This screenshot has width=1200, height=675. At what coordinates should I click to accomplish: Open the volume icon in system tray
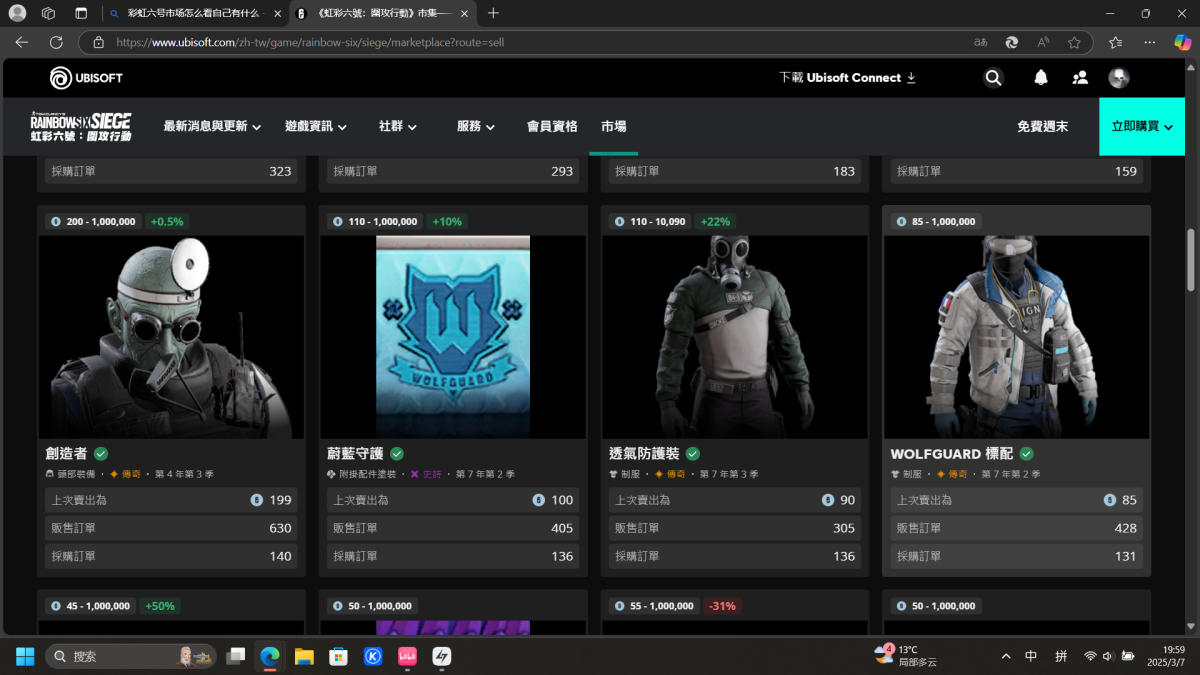pyautogui.click(x=1108, y=656)
